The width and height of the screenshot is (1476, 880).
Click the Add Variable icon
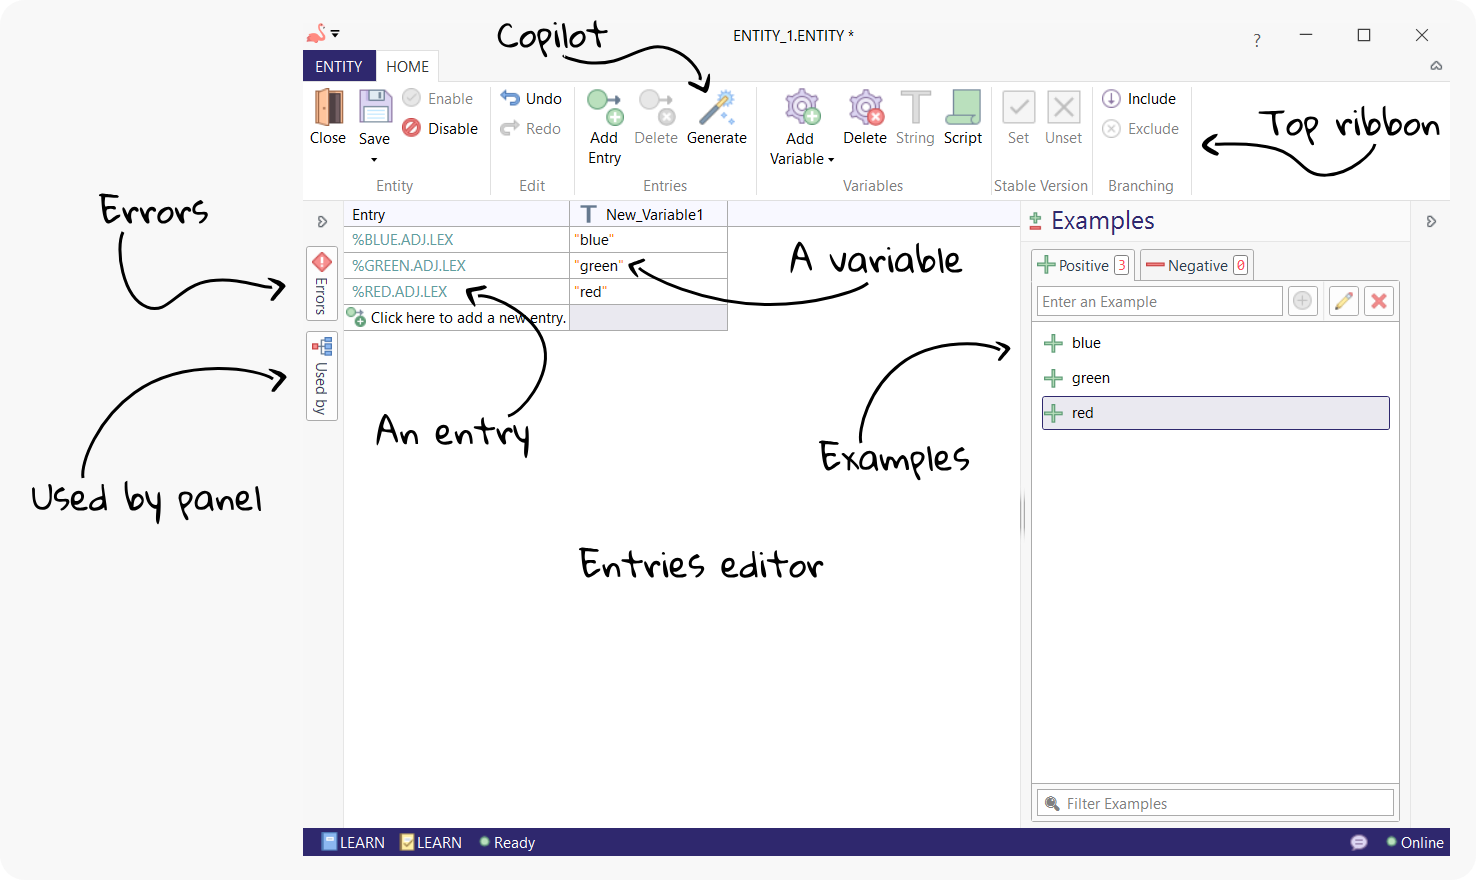click(x=800, y=107)
